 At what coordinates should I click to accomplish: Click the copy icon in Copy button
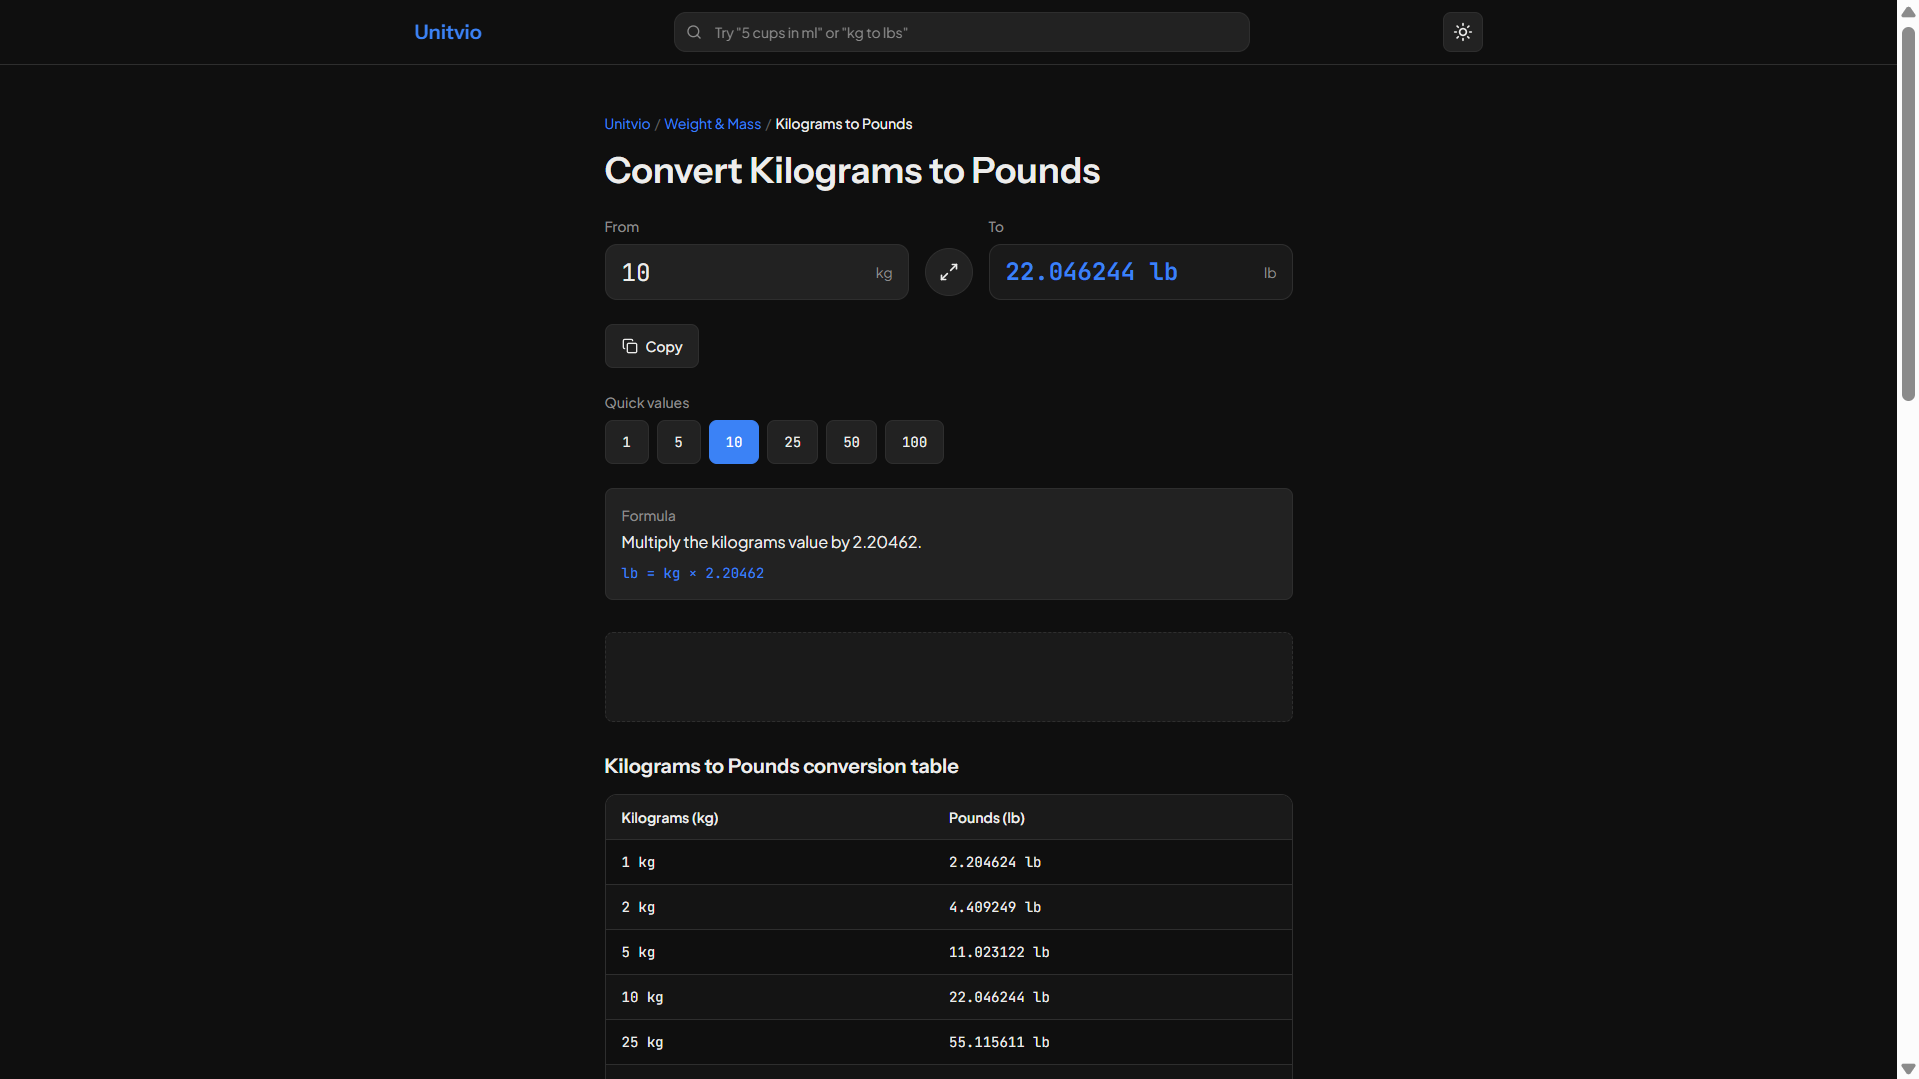pyautogui.click(x=630, y=346)
